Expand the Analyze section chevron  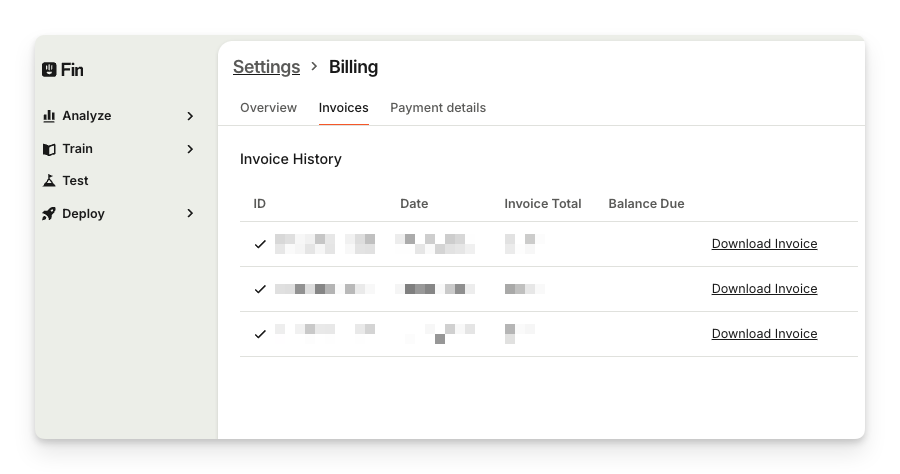tap(190, 116)
